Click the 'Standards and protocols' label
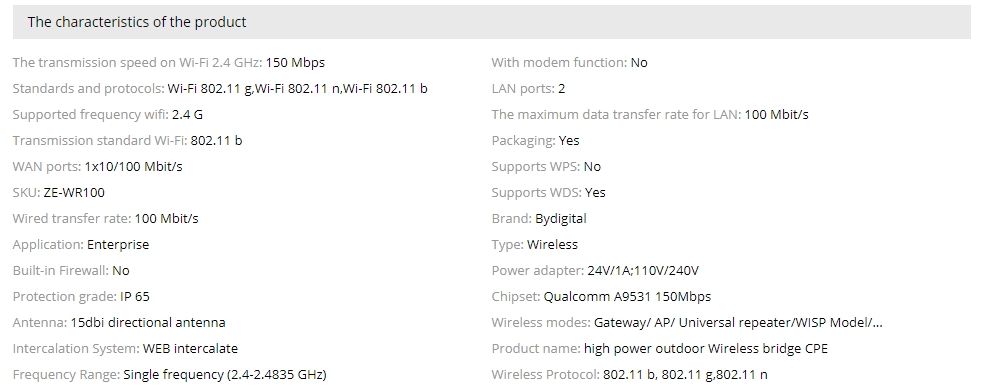The width and height of the screenshot is (984, 389). [x=88, y=88]
